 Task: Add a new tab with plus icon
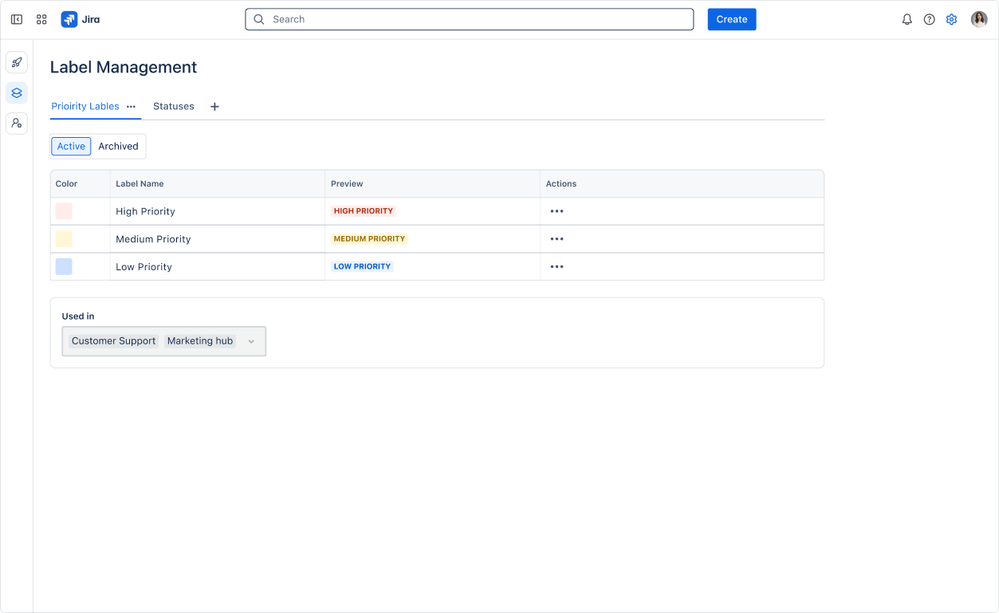tap(215, 106)
